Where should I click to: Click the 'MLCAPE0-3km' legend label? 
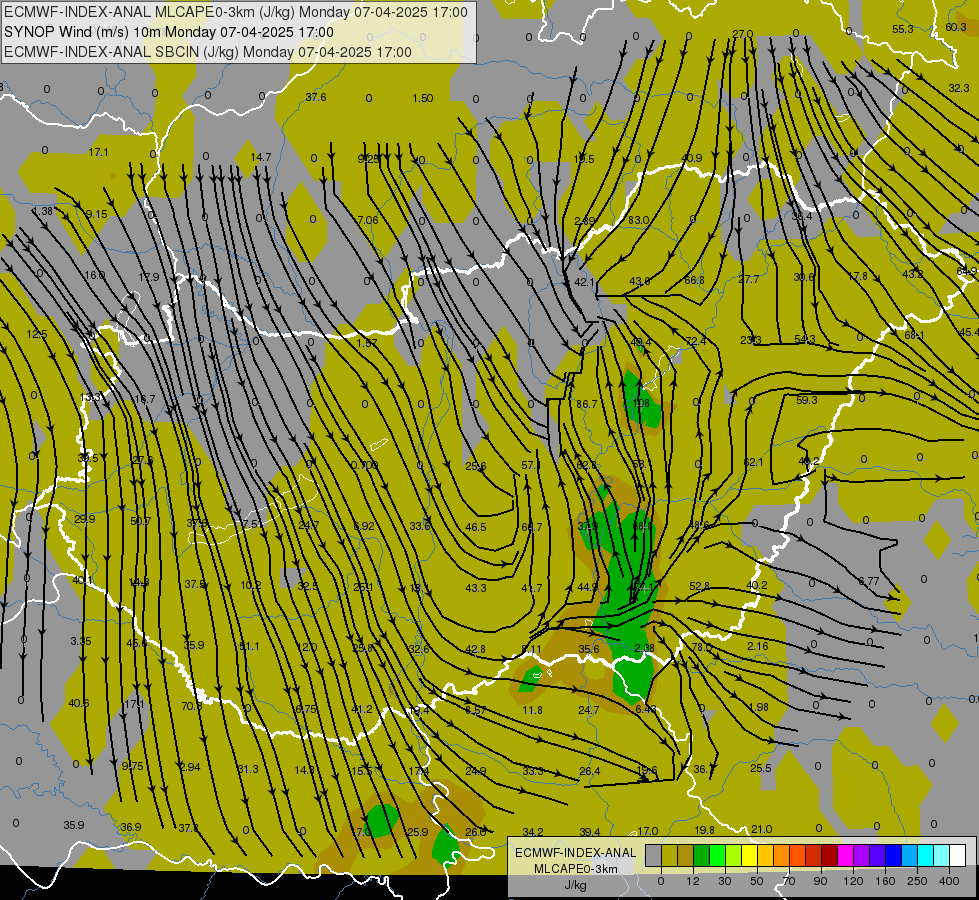(576, 869)
